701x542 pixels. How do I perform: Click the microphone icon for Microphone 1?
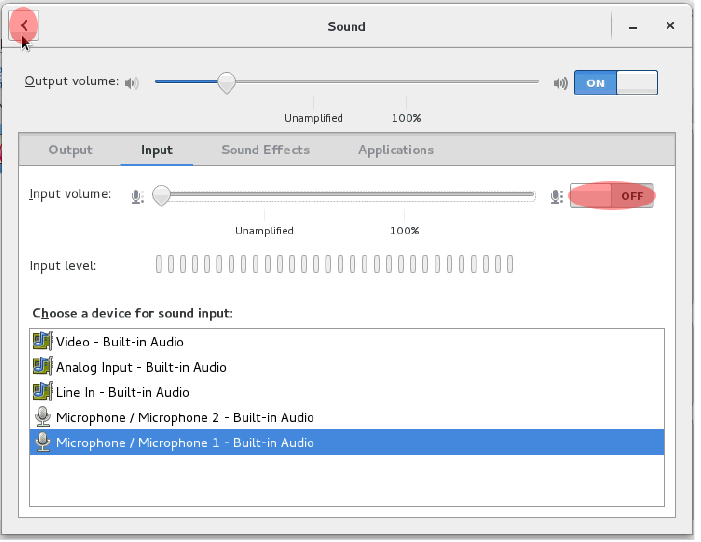(43, 442)
